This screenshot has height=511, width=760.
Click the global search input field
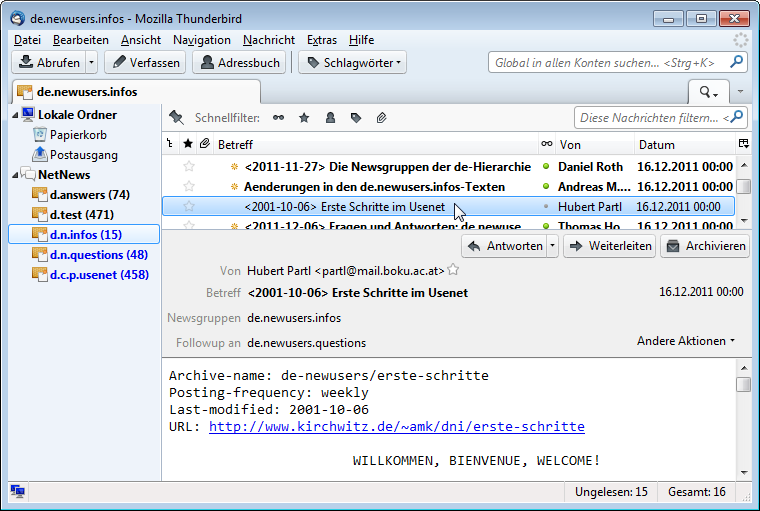(x=608, y=62)
